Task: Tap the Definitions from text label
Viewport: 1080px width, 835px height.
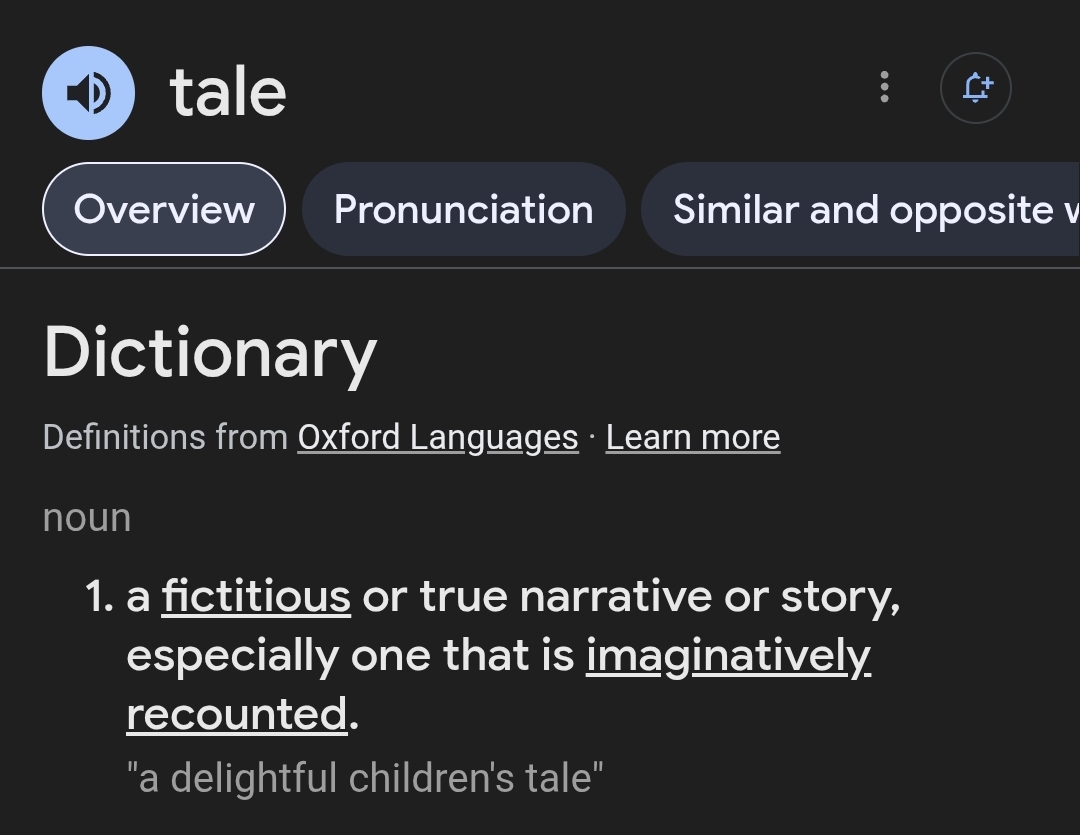Action: [x=165, y=437]
